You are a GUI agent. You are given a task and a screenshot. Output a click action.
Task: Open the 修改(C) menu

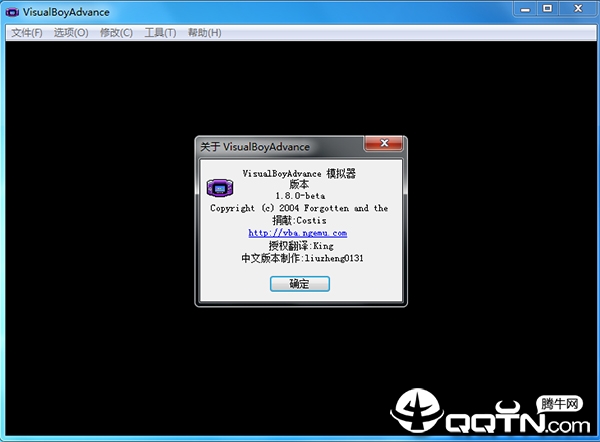[x=116, y=32]
